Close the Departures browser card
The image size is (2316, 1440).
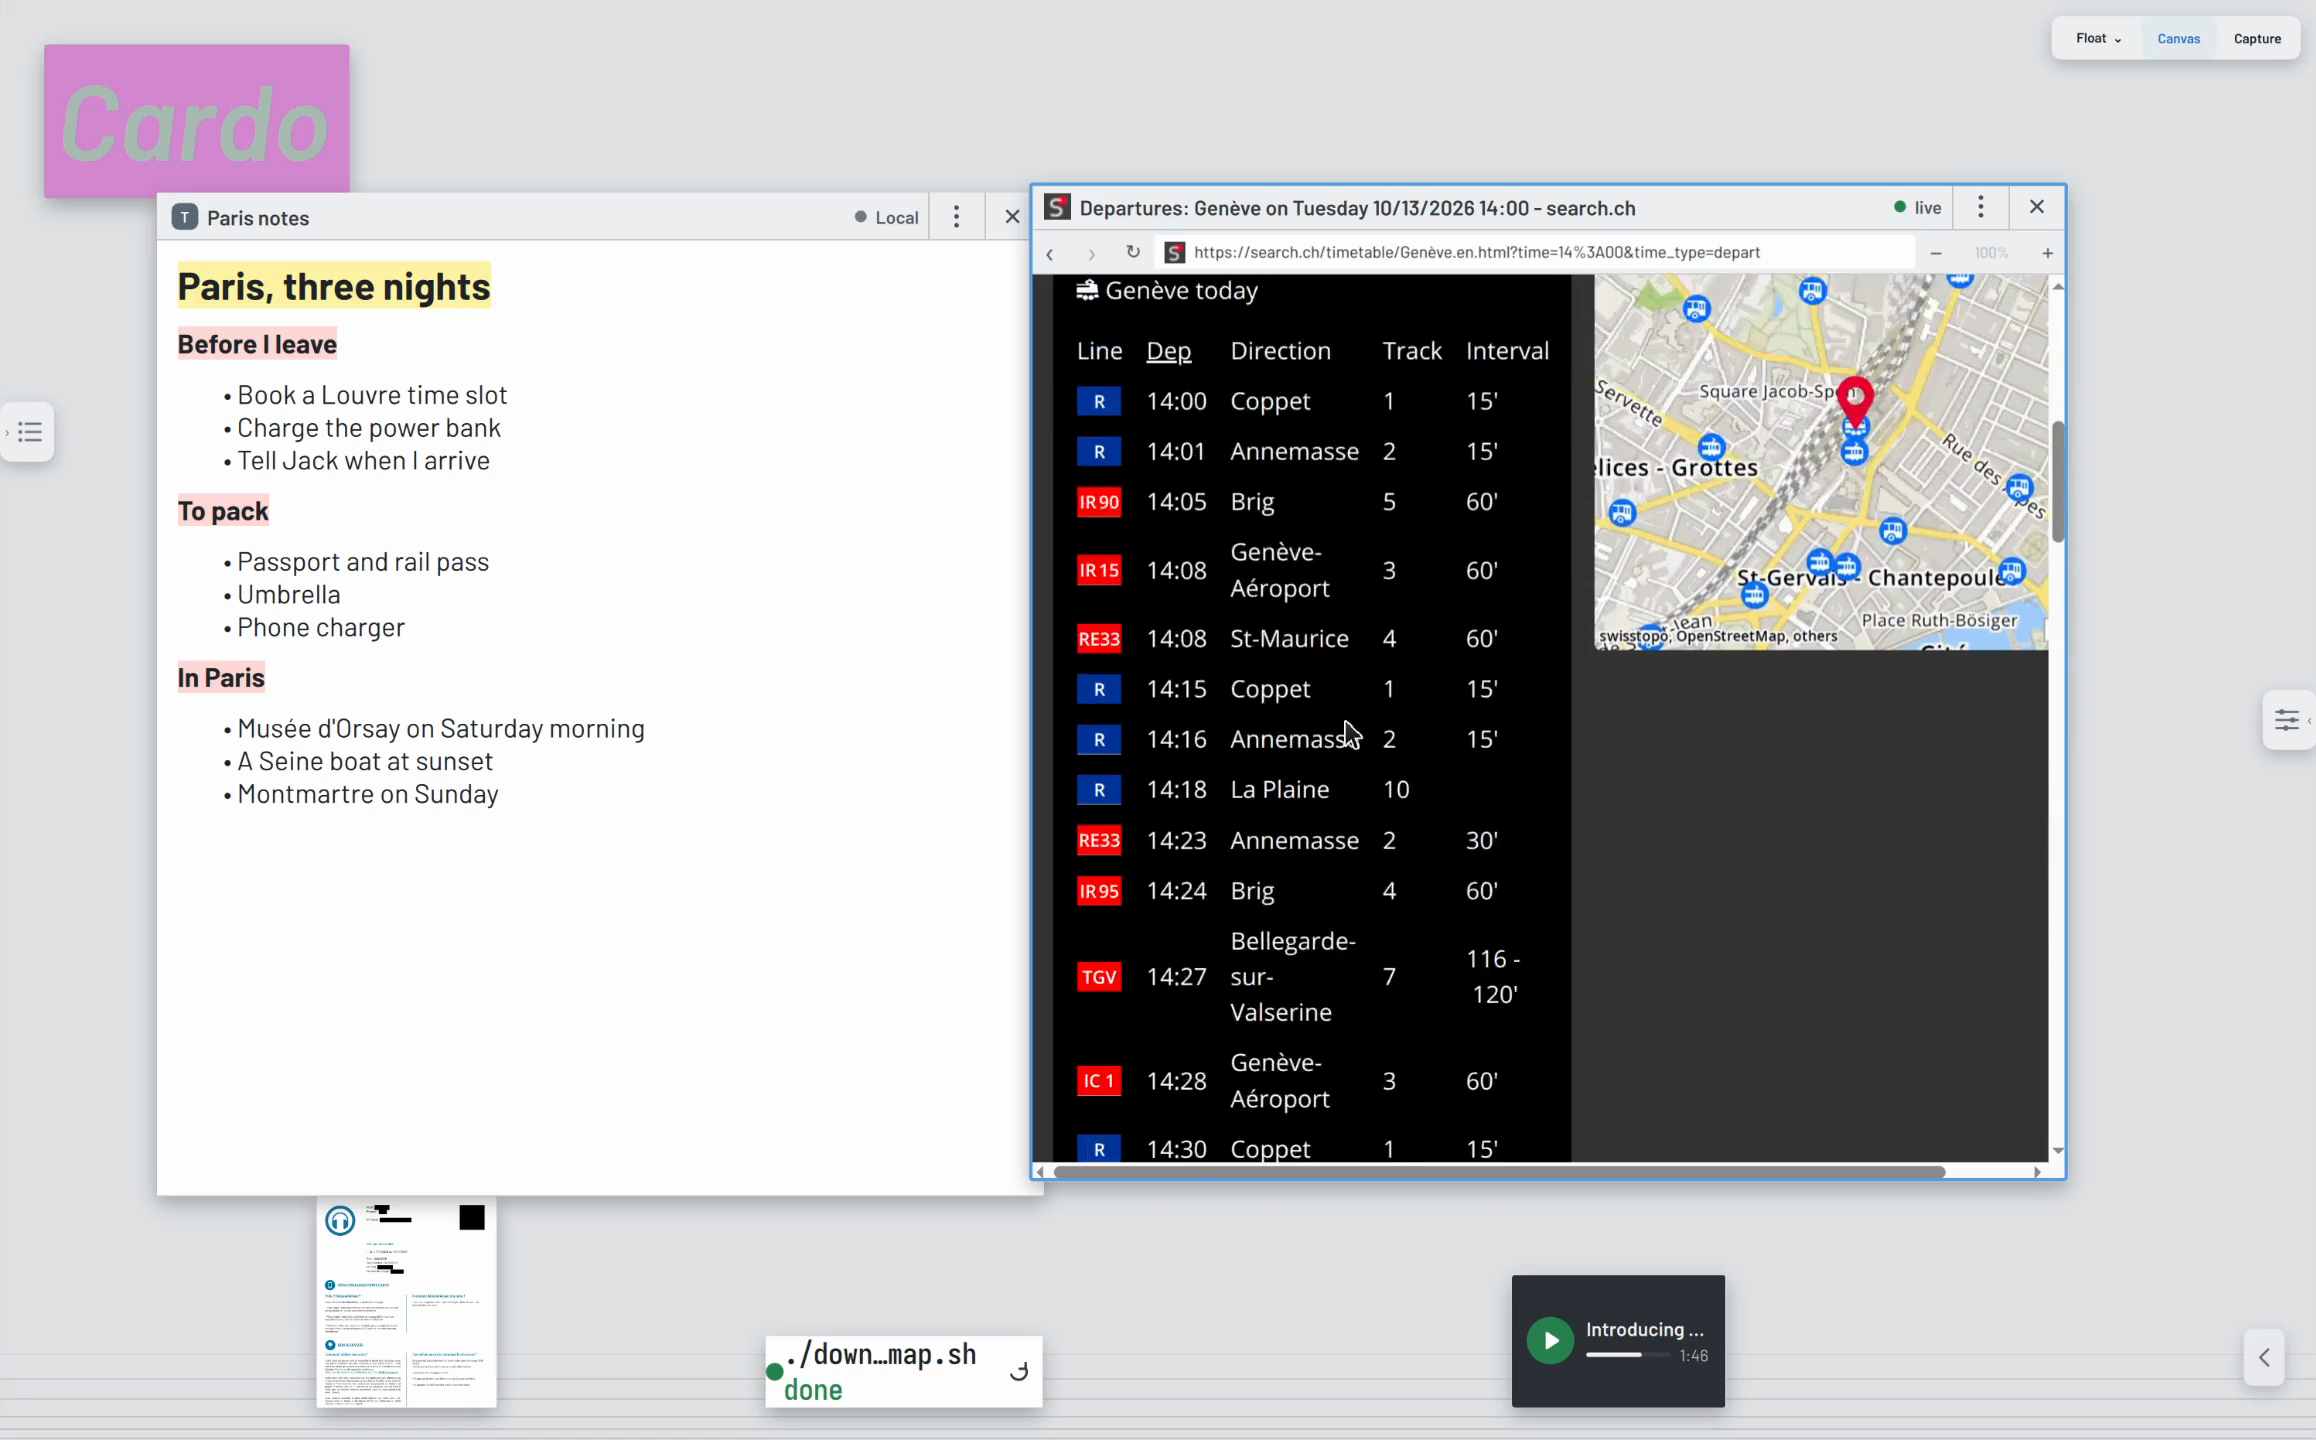click(2036, 207)
